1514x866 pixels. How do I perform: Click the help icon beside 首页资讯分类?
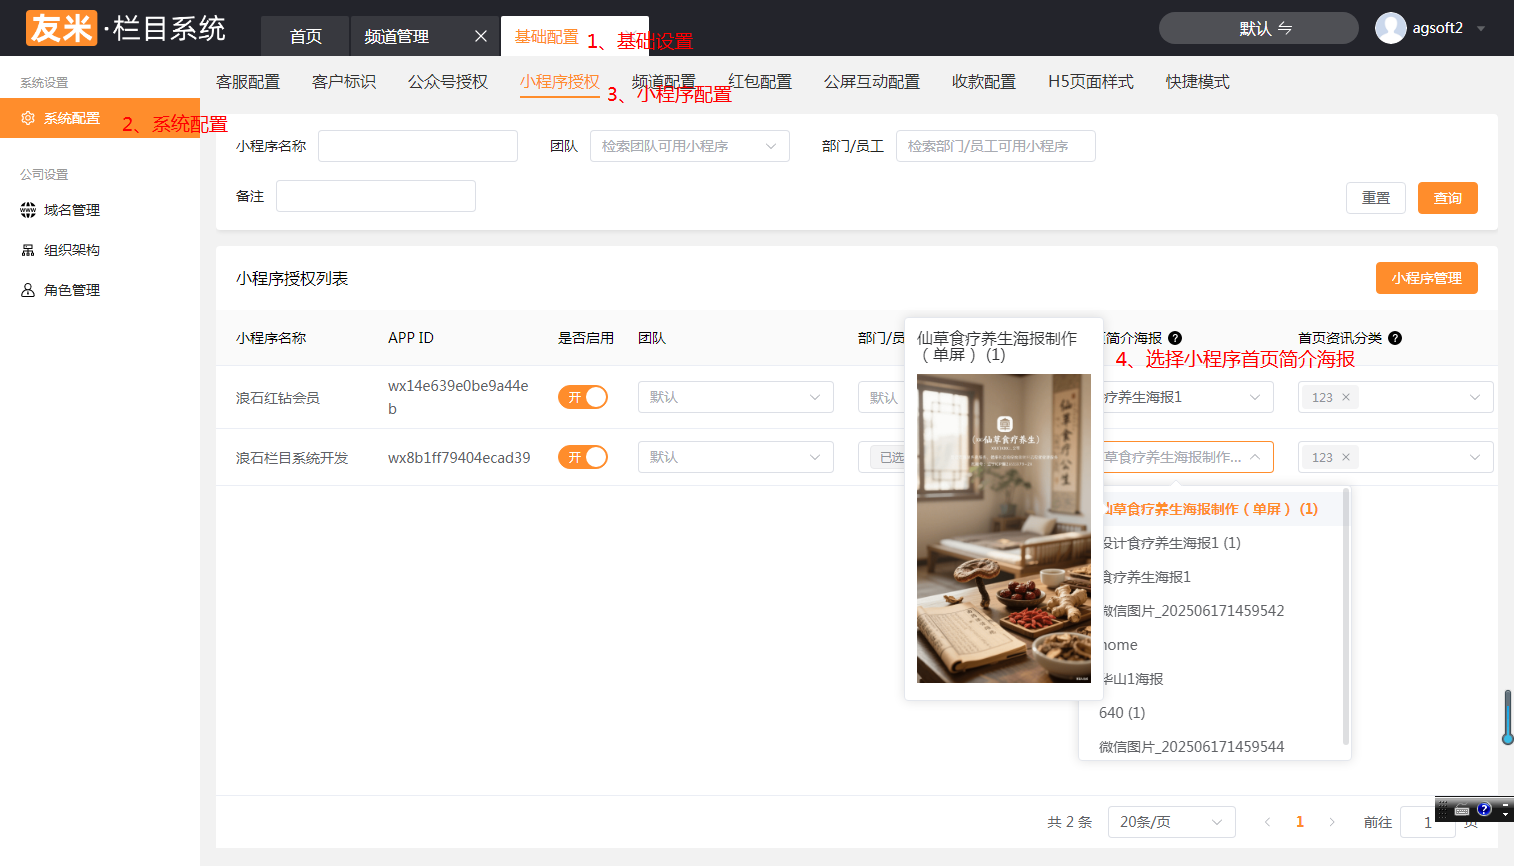click(x=1395, y=338)
